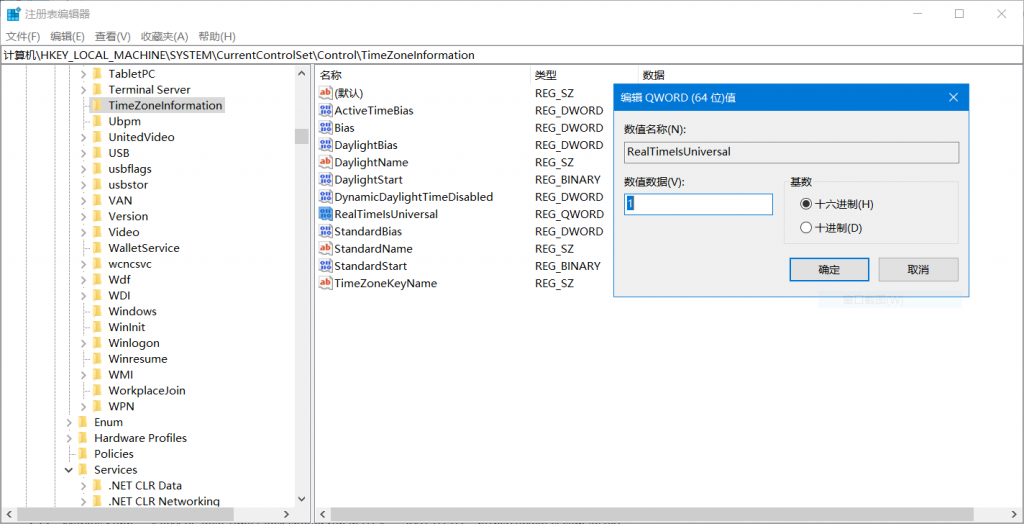Viewport: 1024px width, 524px height.
Task: Close the 编辑 QWORD dialog
Action: click(x=953, y=98)
